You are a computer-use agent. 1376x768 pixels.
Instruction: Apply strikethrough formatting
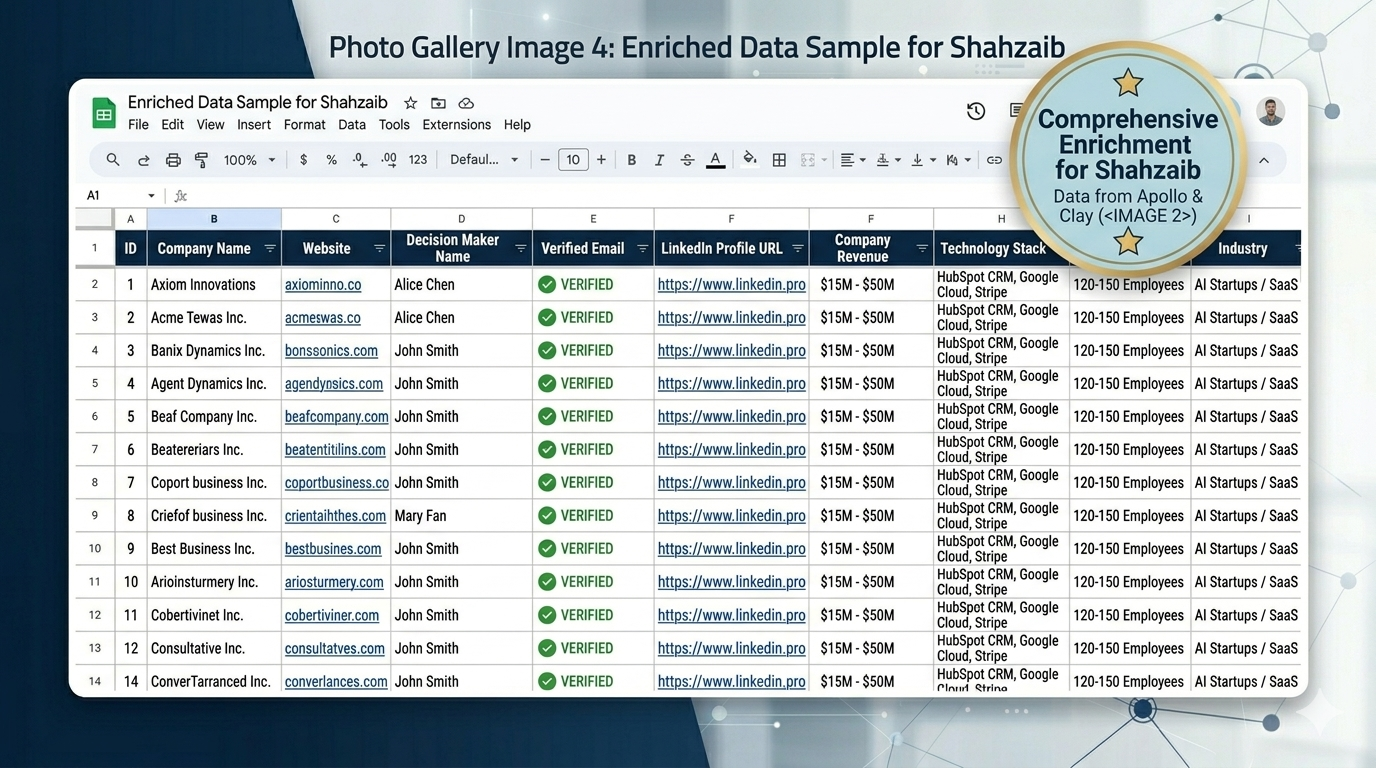click(x=687, y=160)
